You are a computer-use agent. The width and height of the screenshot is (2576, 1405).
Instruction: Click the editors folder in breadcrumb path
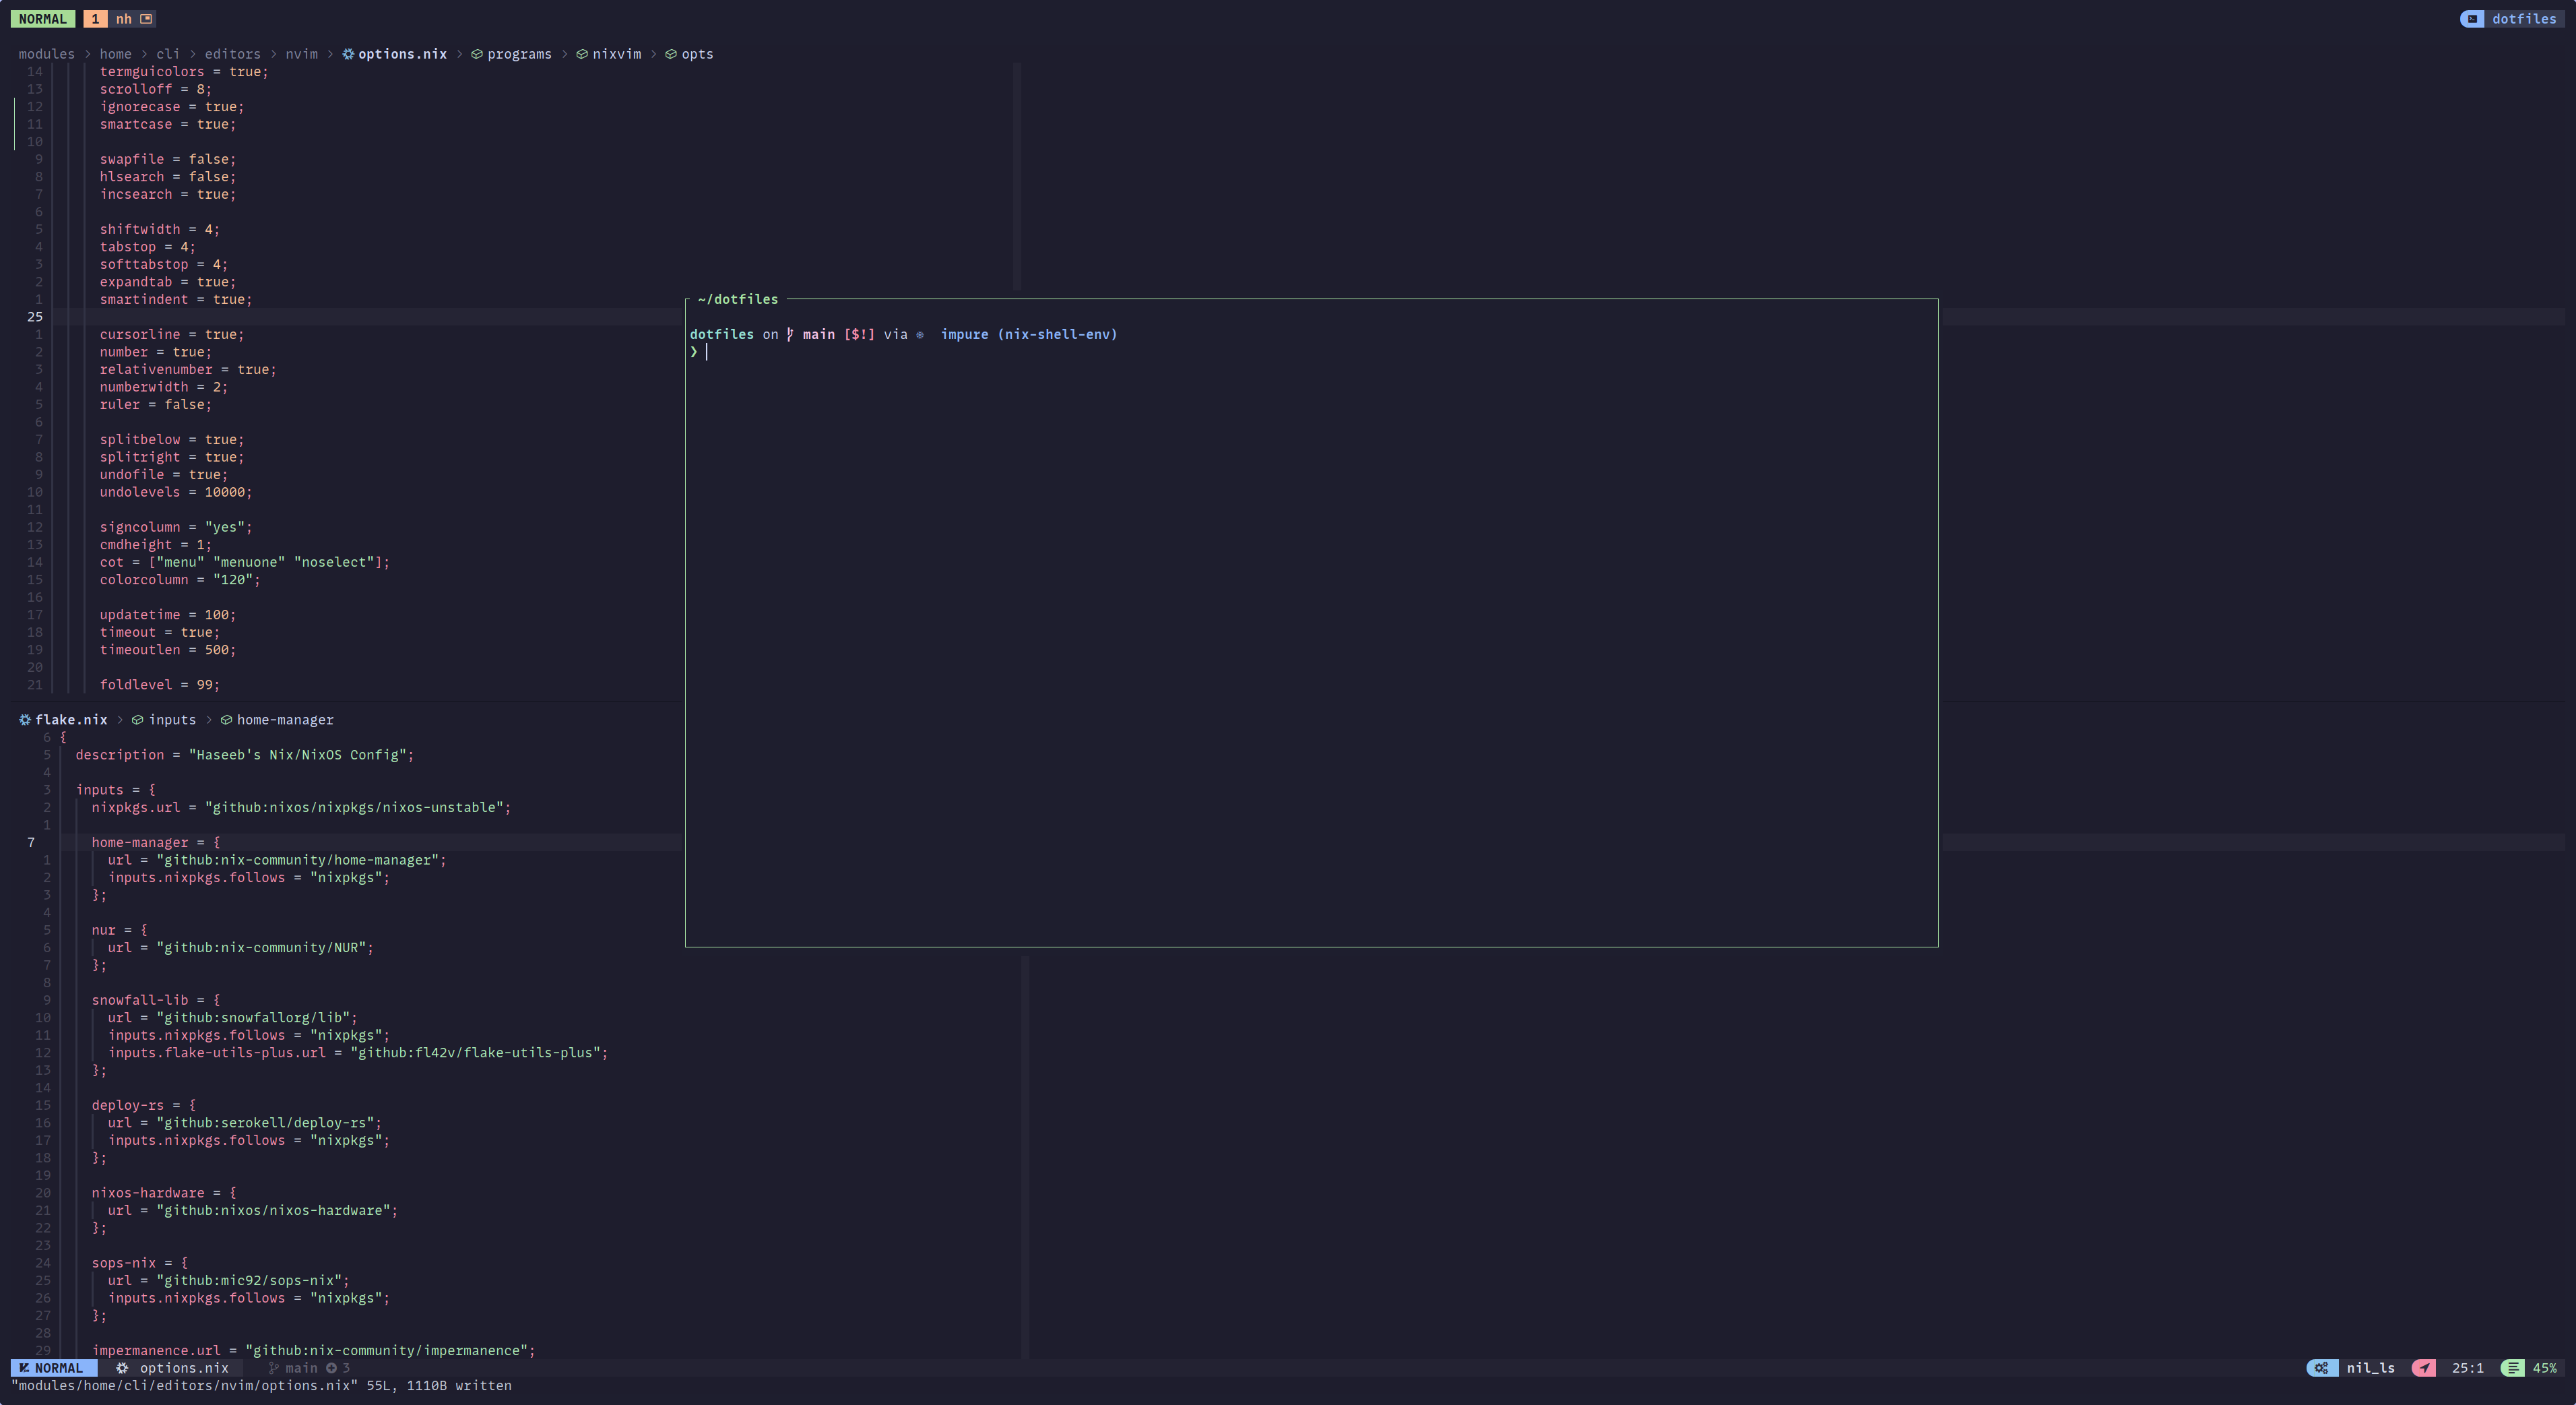(x=232, y=54)
